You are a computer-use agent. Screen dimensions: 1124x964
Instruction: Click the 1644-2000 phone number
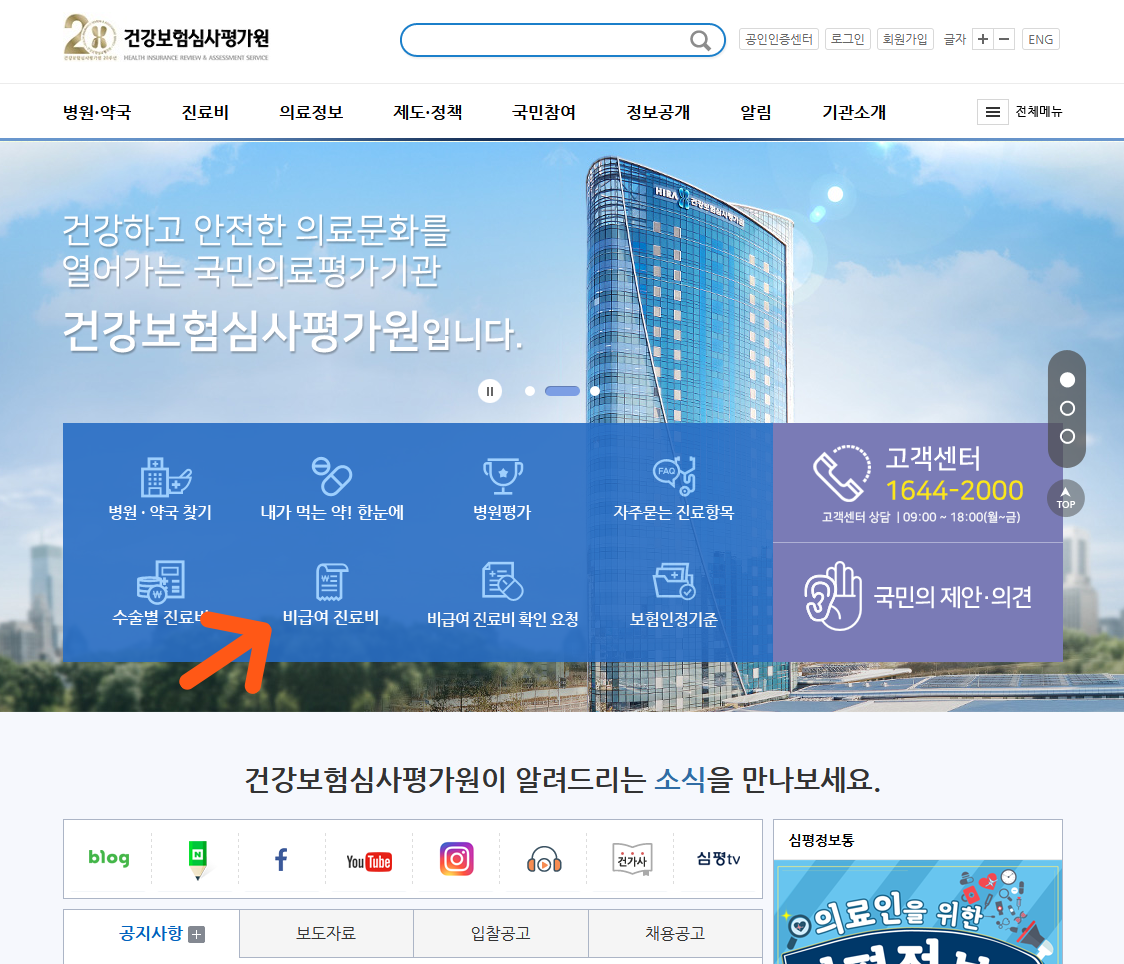click(x=954, y=491)
